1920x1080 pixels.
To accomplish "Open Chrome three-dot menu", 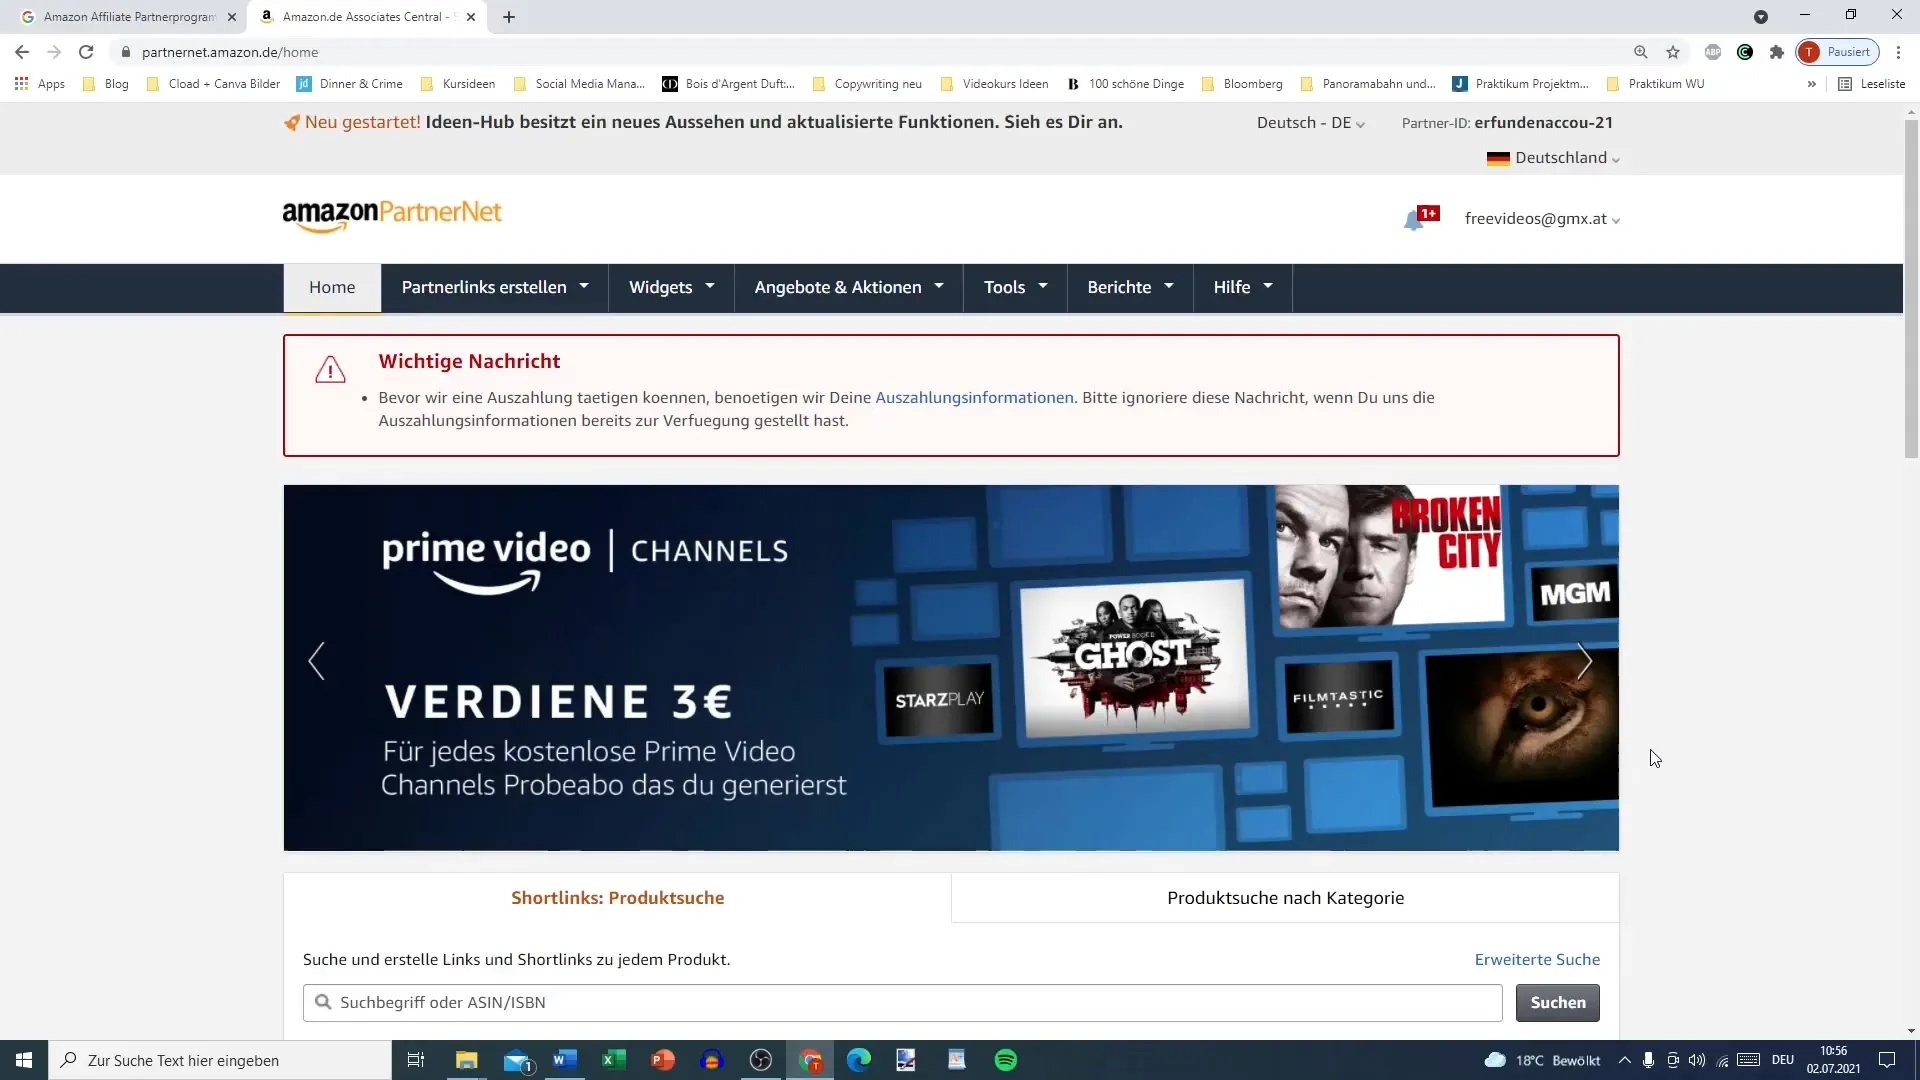I will point(1898,52).
